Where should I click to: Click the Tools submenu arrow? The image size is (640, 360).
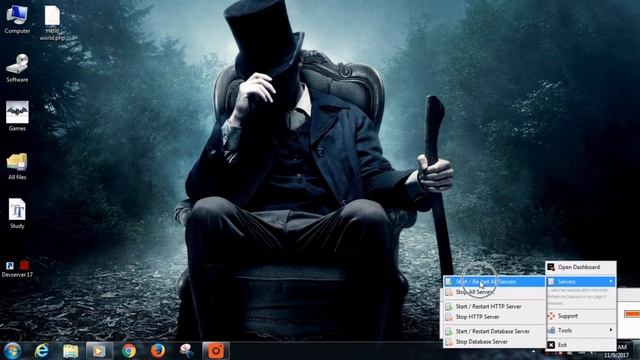[x=611, y=330]
